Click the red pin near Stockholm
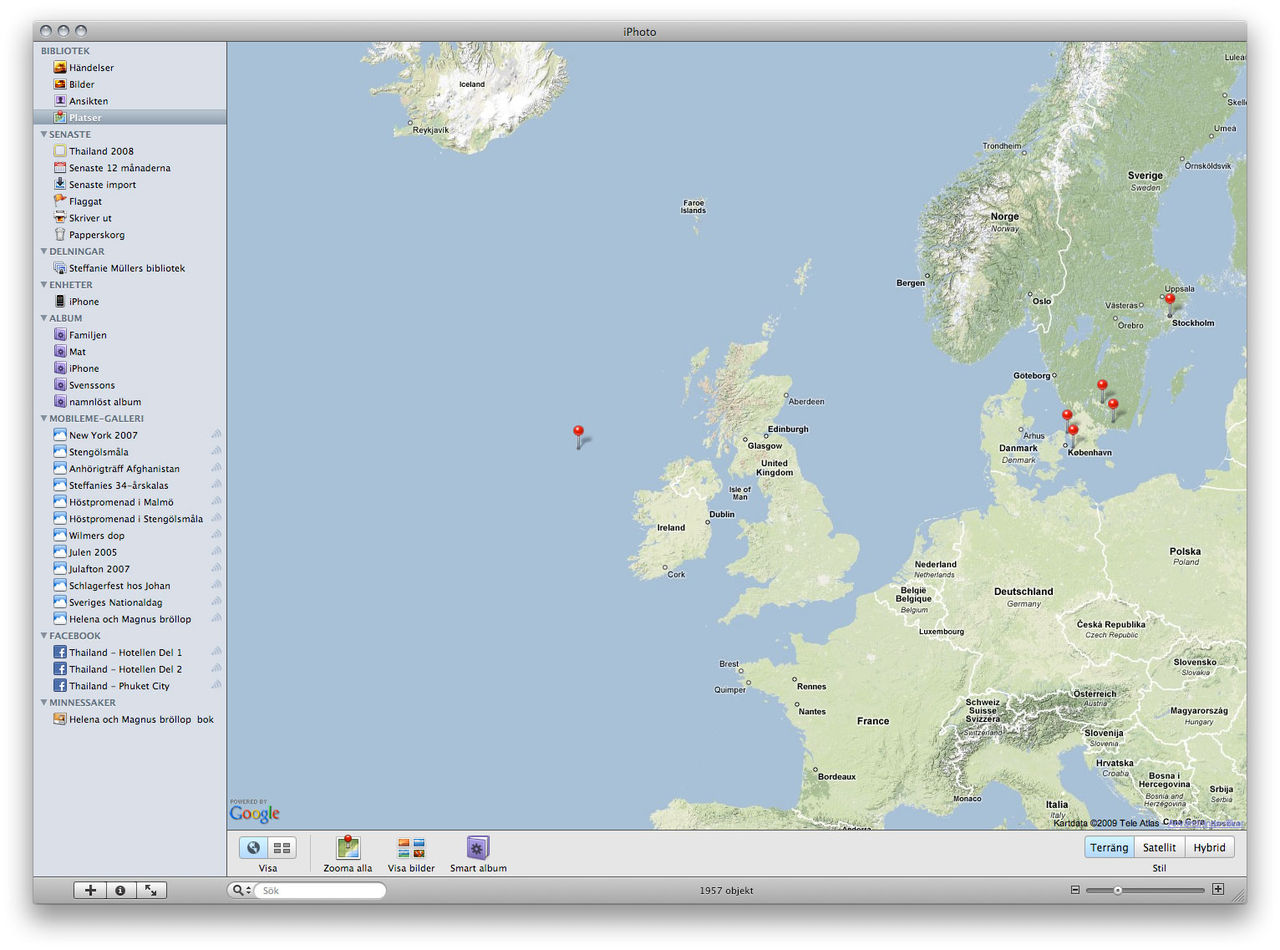Screen dimensions: 1280x950 pyautogui.click(x=1169, y=300)
